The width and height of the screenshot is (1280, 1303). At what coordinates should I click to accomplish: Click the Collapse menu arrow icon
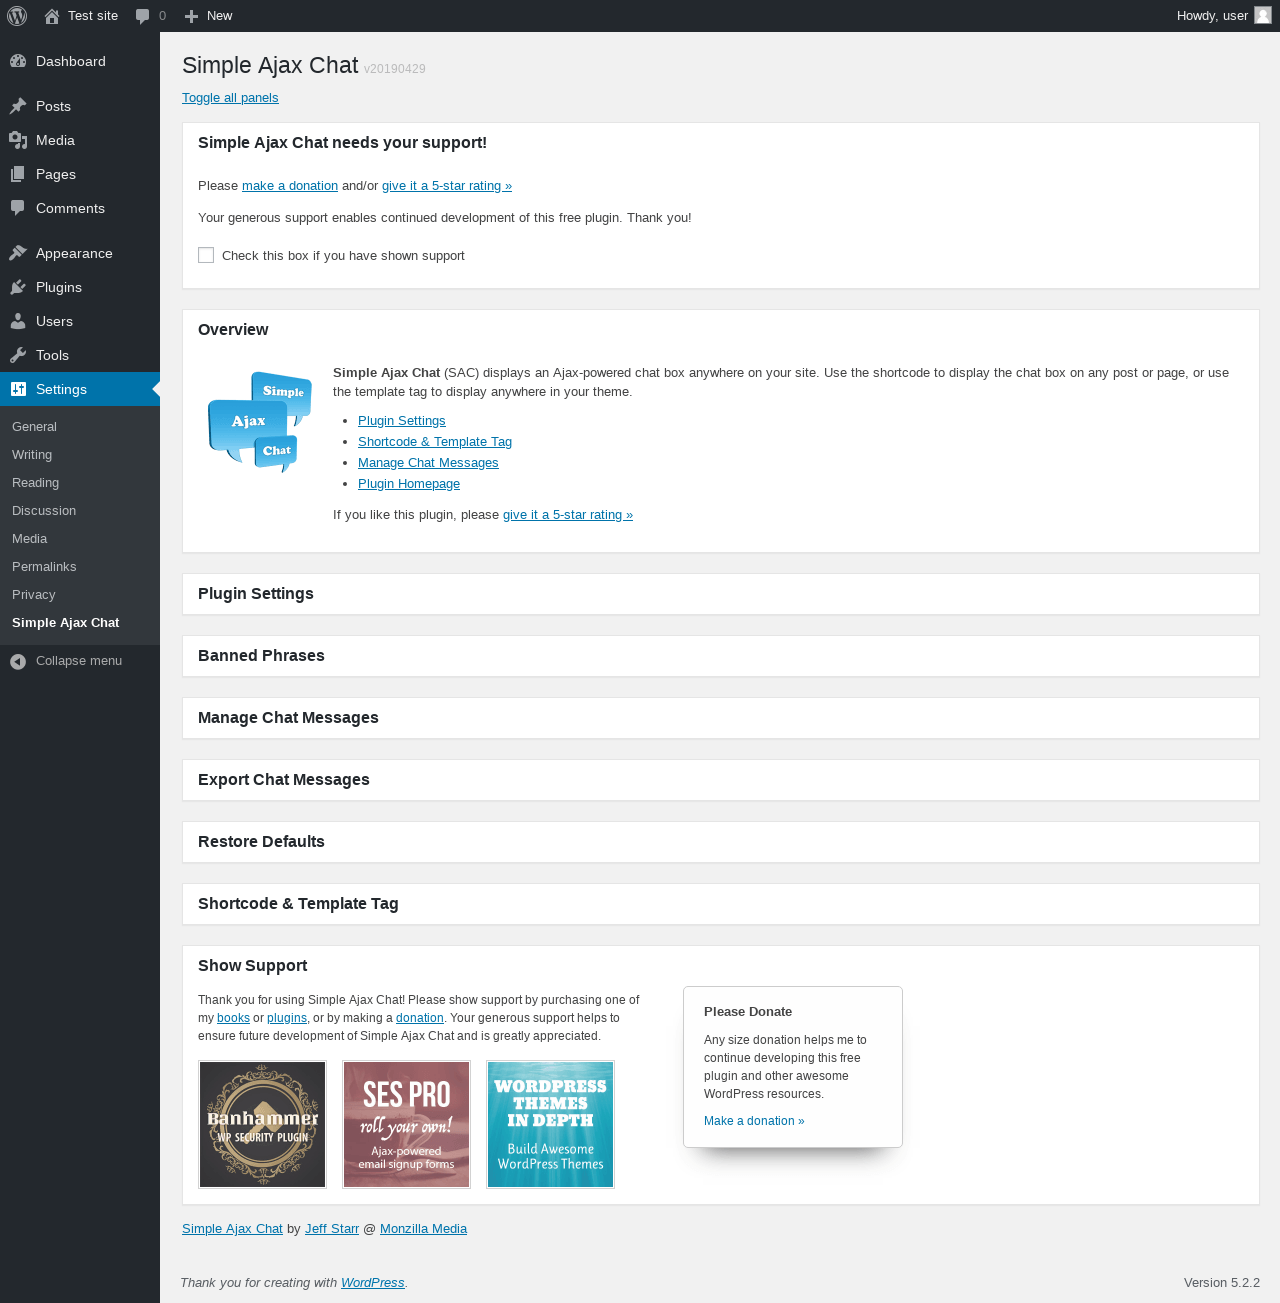point(18,661)
